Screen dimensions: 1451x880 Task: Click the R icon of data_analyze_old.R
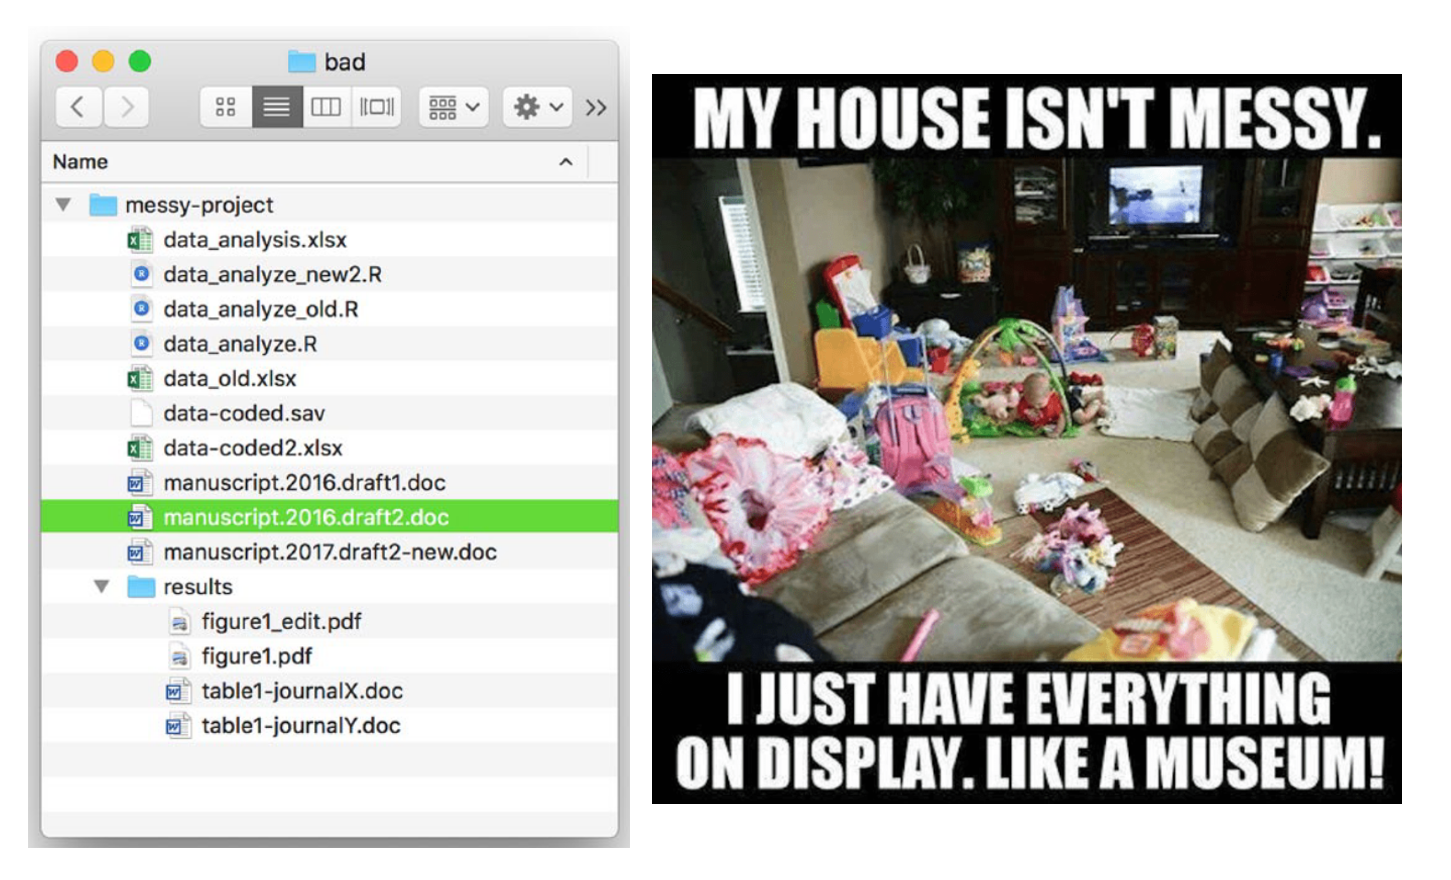click(141, 309)
